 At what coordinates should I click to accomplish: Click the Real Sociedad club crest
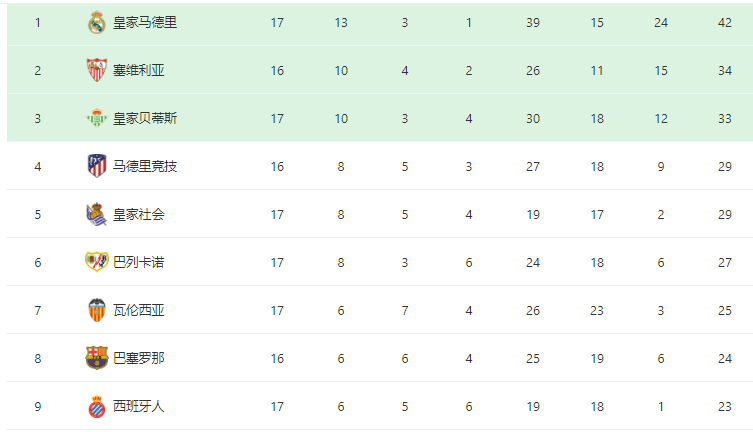pyautogui.click(x=97, y=214)
